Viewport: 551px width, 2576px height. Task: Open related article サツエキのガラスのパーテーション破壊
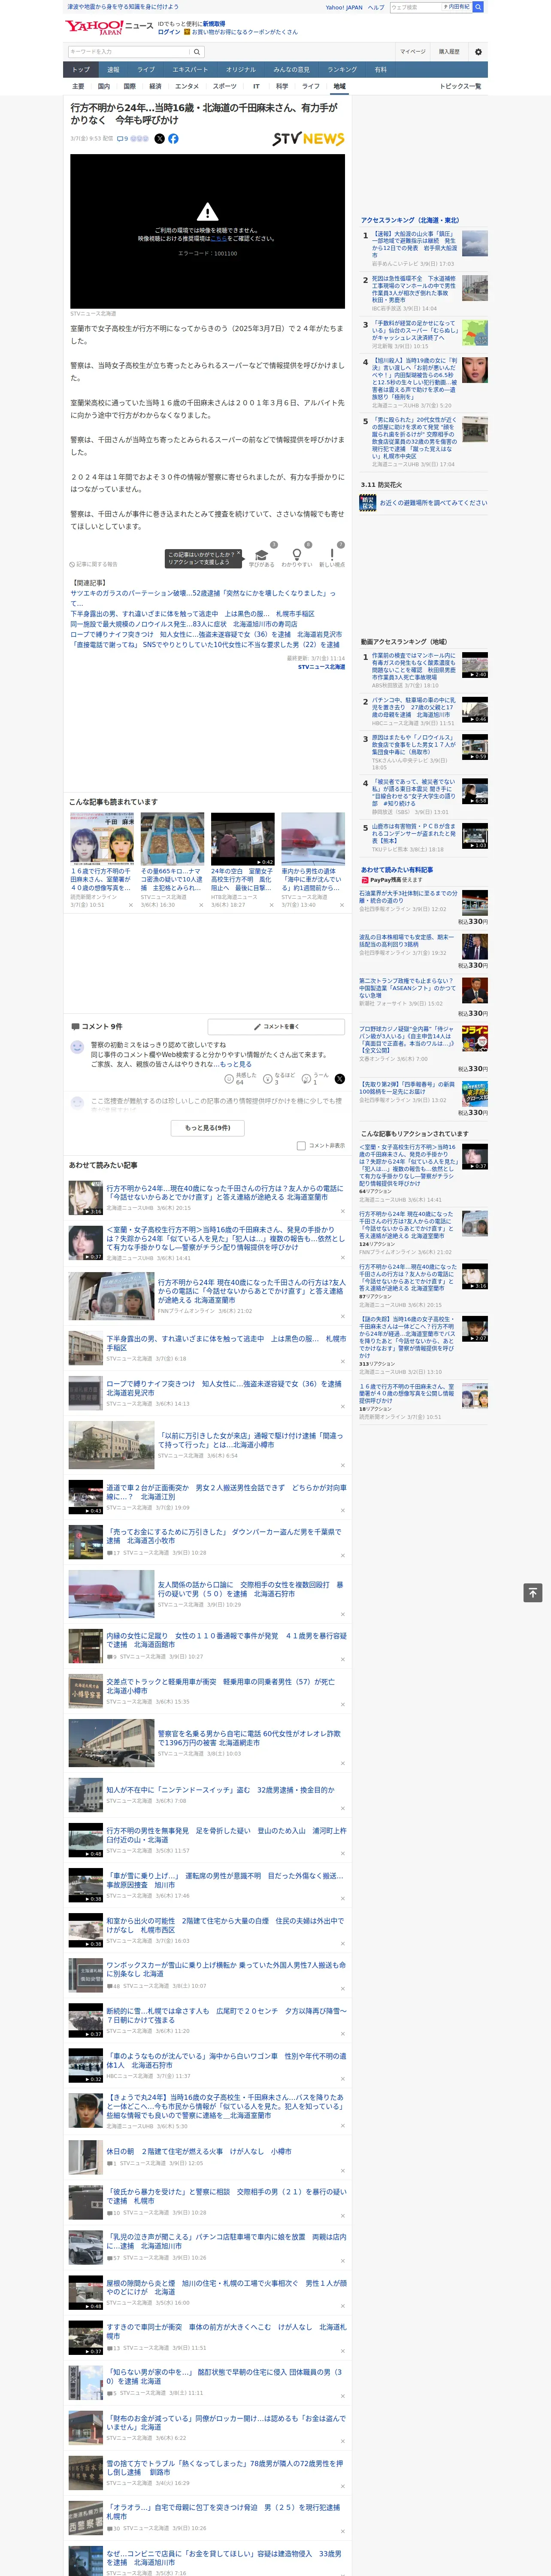204,598
